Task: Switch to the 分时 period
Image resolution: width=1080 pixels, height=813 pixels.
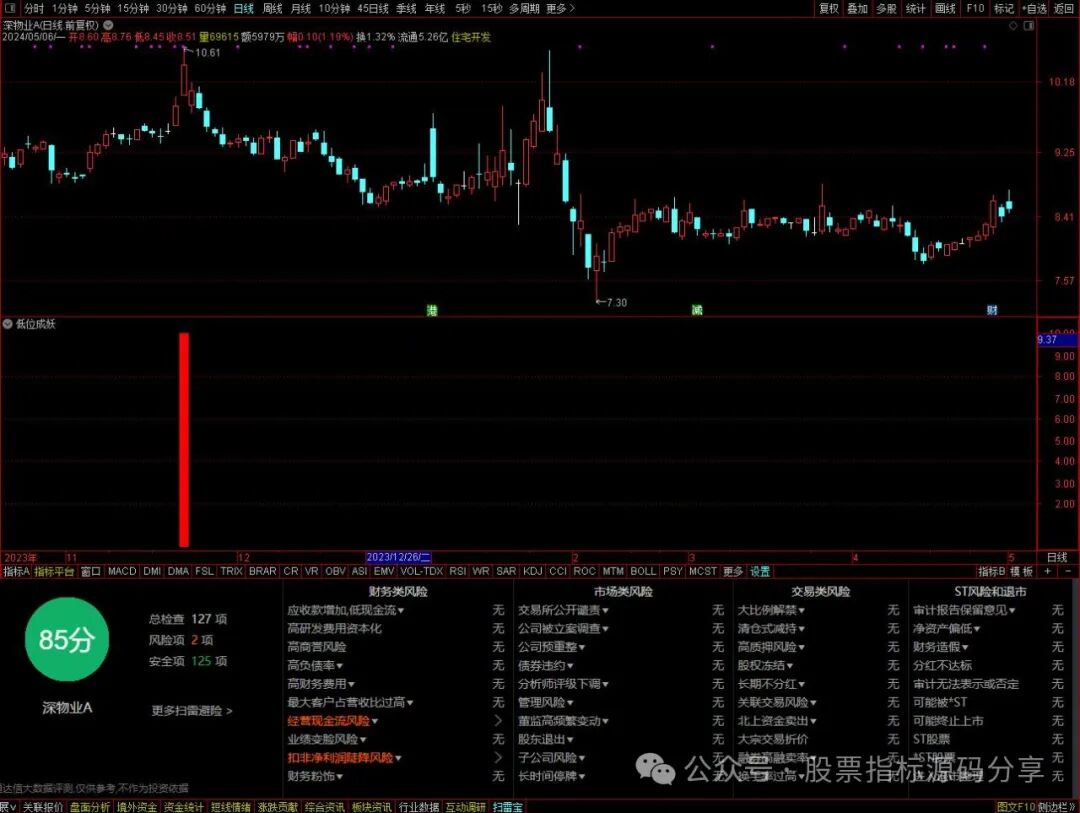Action: tap(34, 8)
